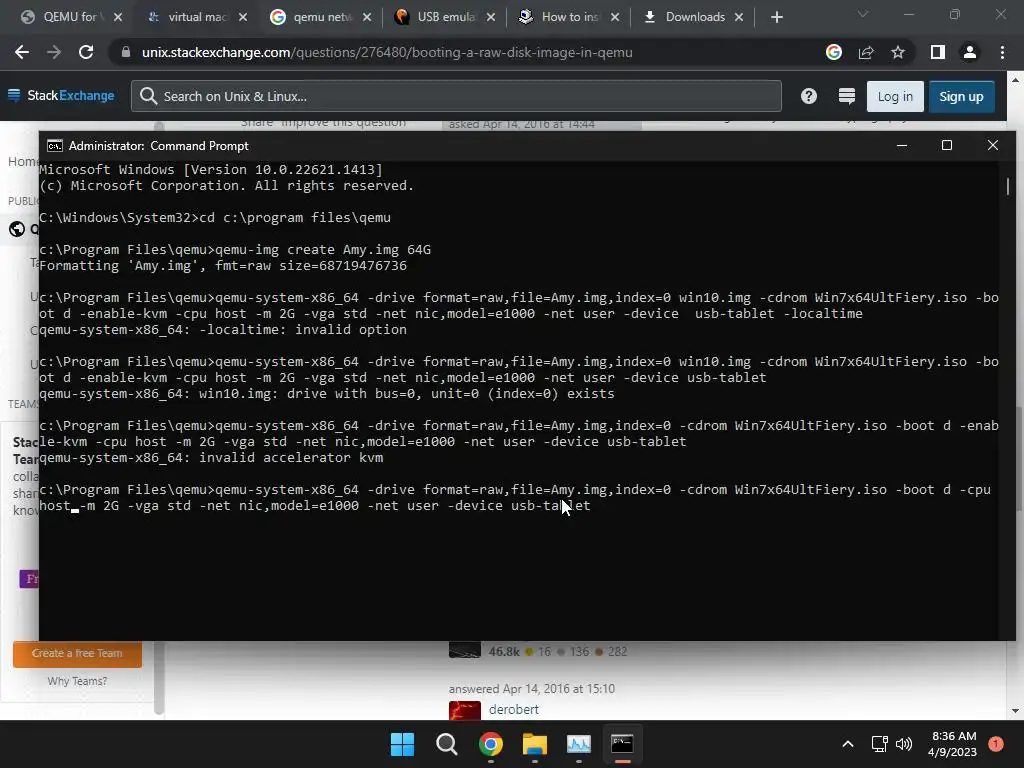Open the Chrome profile icon

coord(970,52)
